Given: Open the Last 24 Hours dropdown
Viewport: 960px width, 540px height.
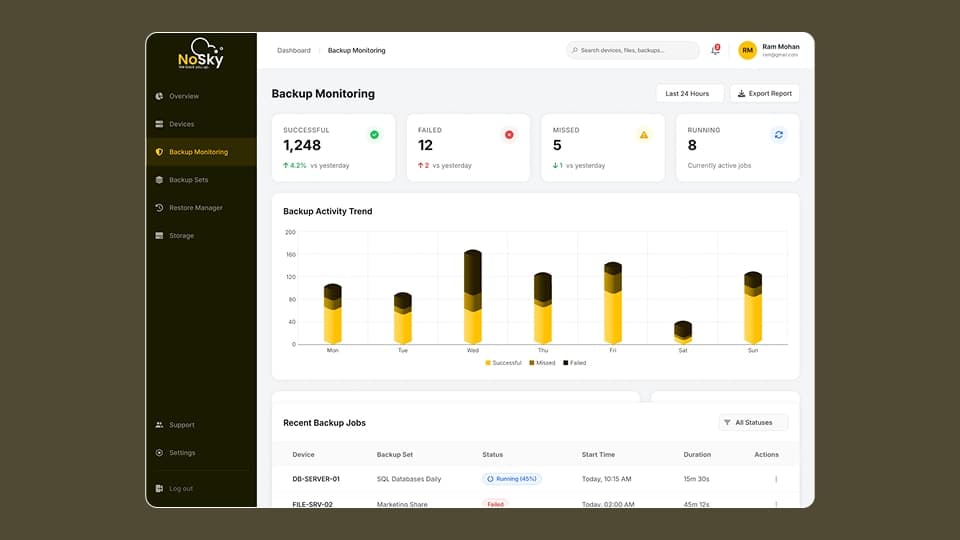Looking at the screenshot, I should (689, 93).
